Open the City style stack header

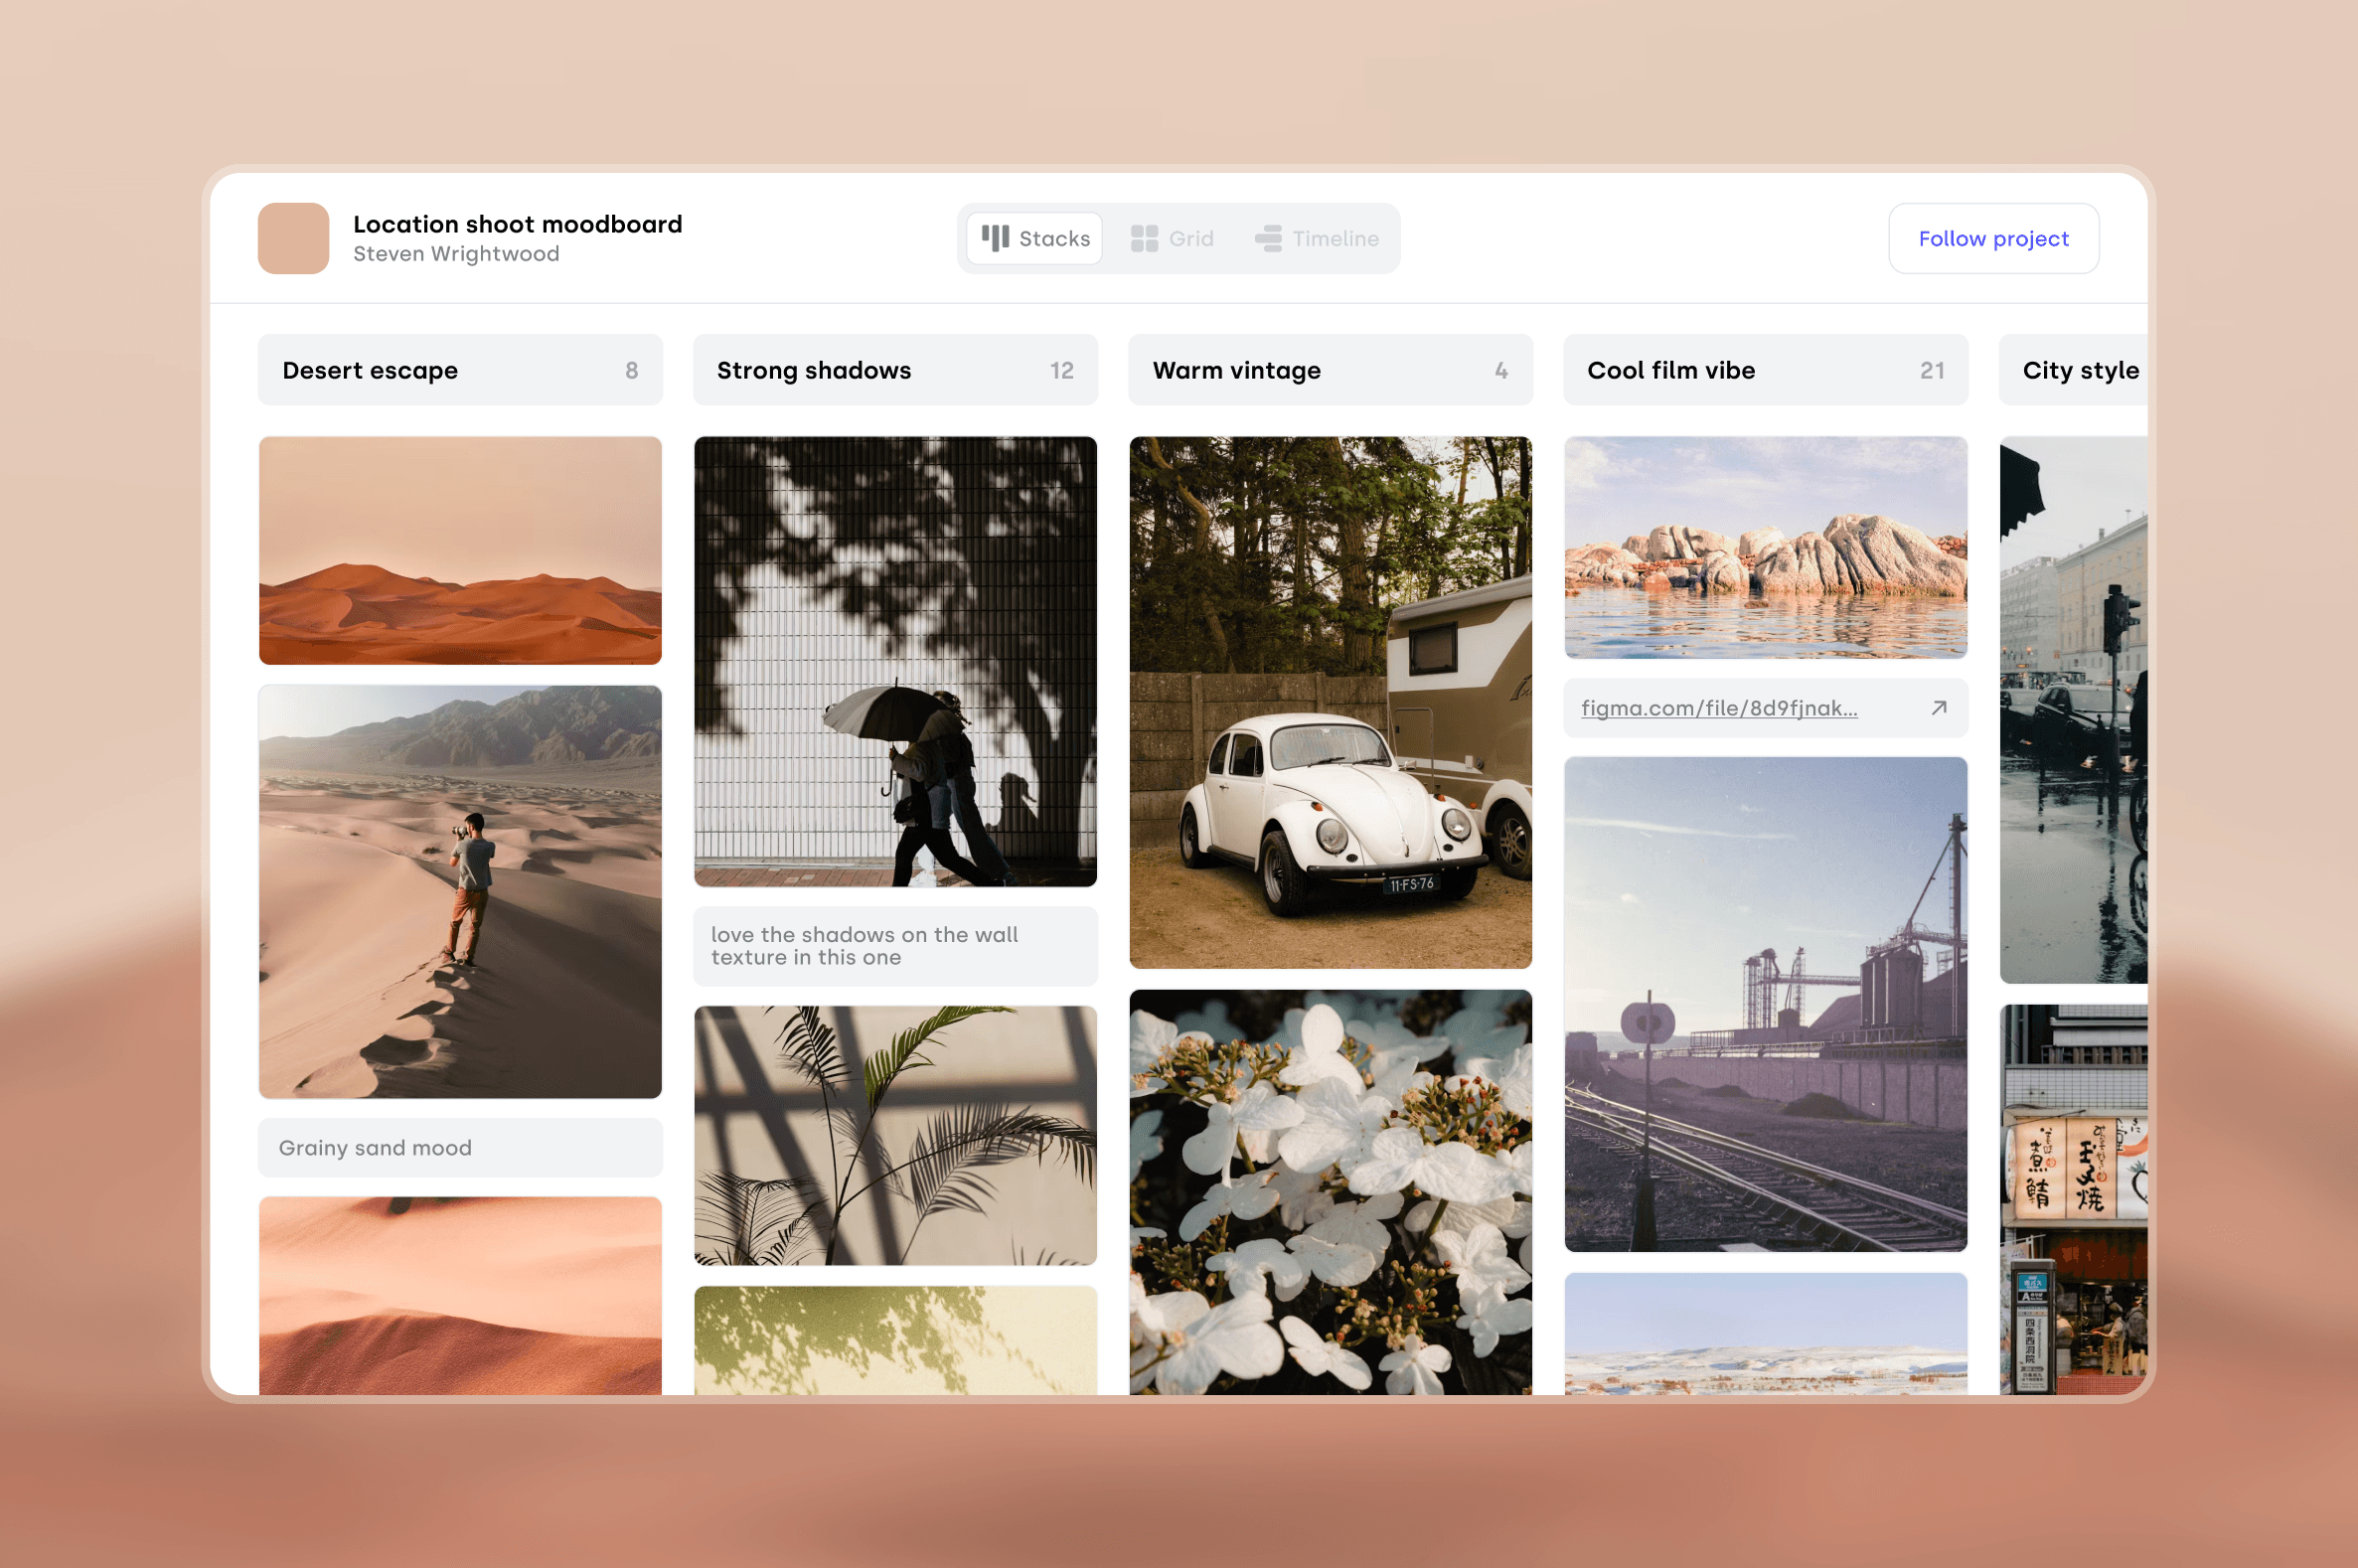[2078, 370]
